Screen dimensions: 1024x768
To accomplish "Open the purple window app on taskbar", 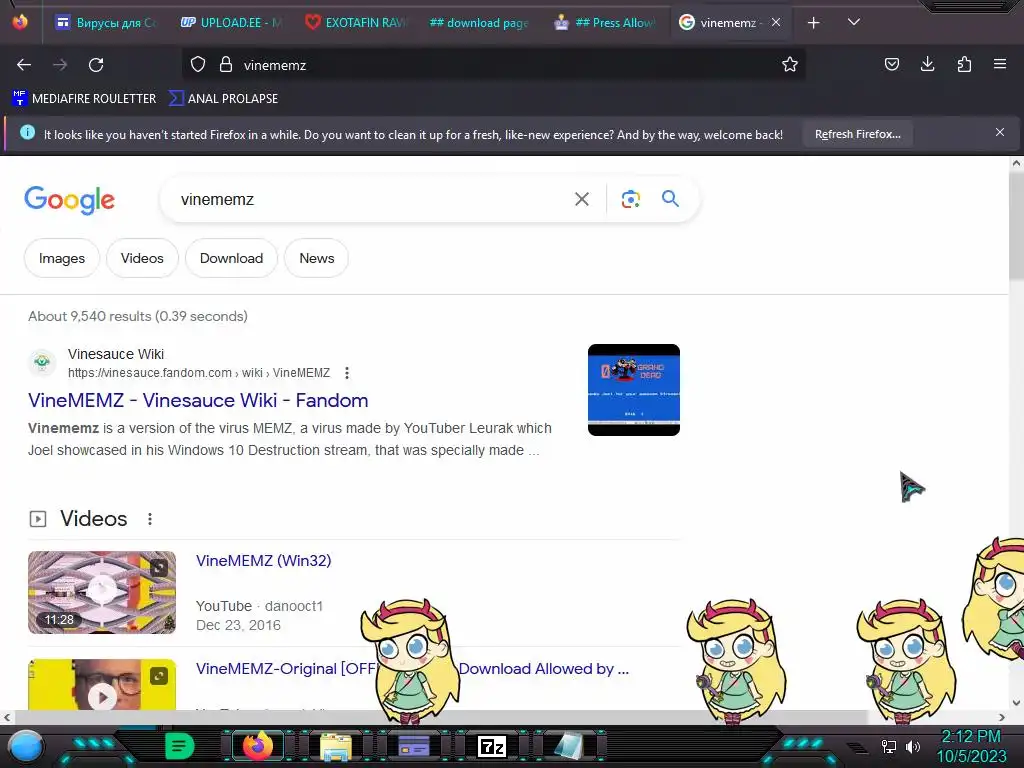I will coord(414,746).
